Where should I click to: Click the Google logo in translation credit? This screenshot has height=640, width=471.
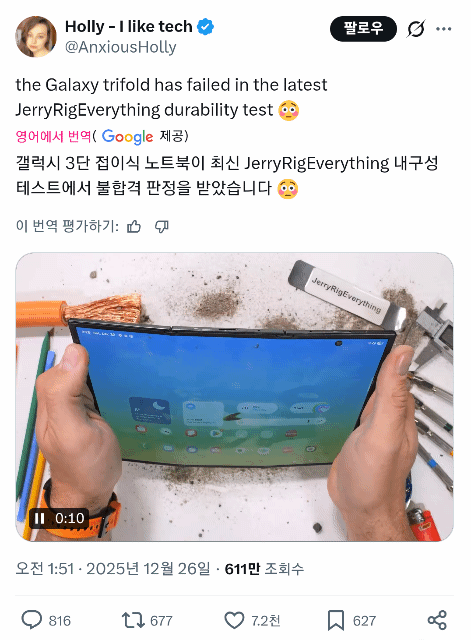127,137
